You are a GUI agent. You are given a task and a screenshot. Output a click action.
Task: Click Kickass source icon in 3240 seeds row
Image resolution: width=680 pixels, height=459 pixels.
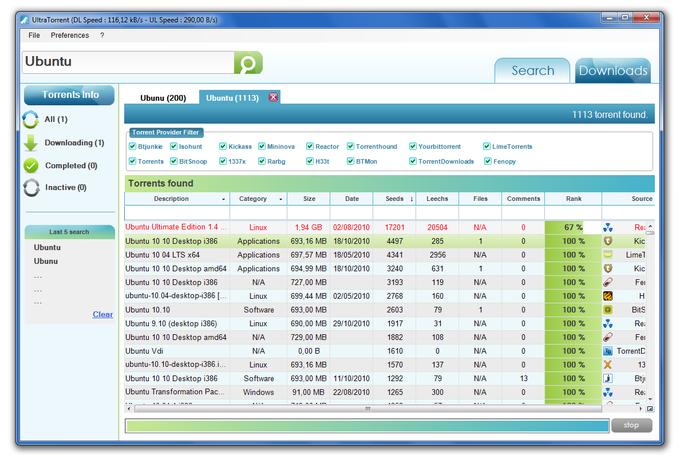point(608,269)
